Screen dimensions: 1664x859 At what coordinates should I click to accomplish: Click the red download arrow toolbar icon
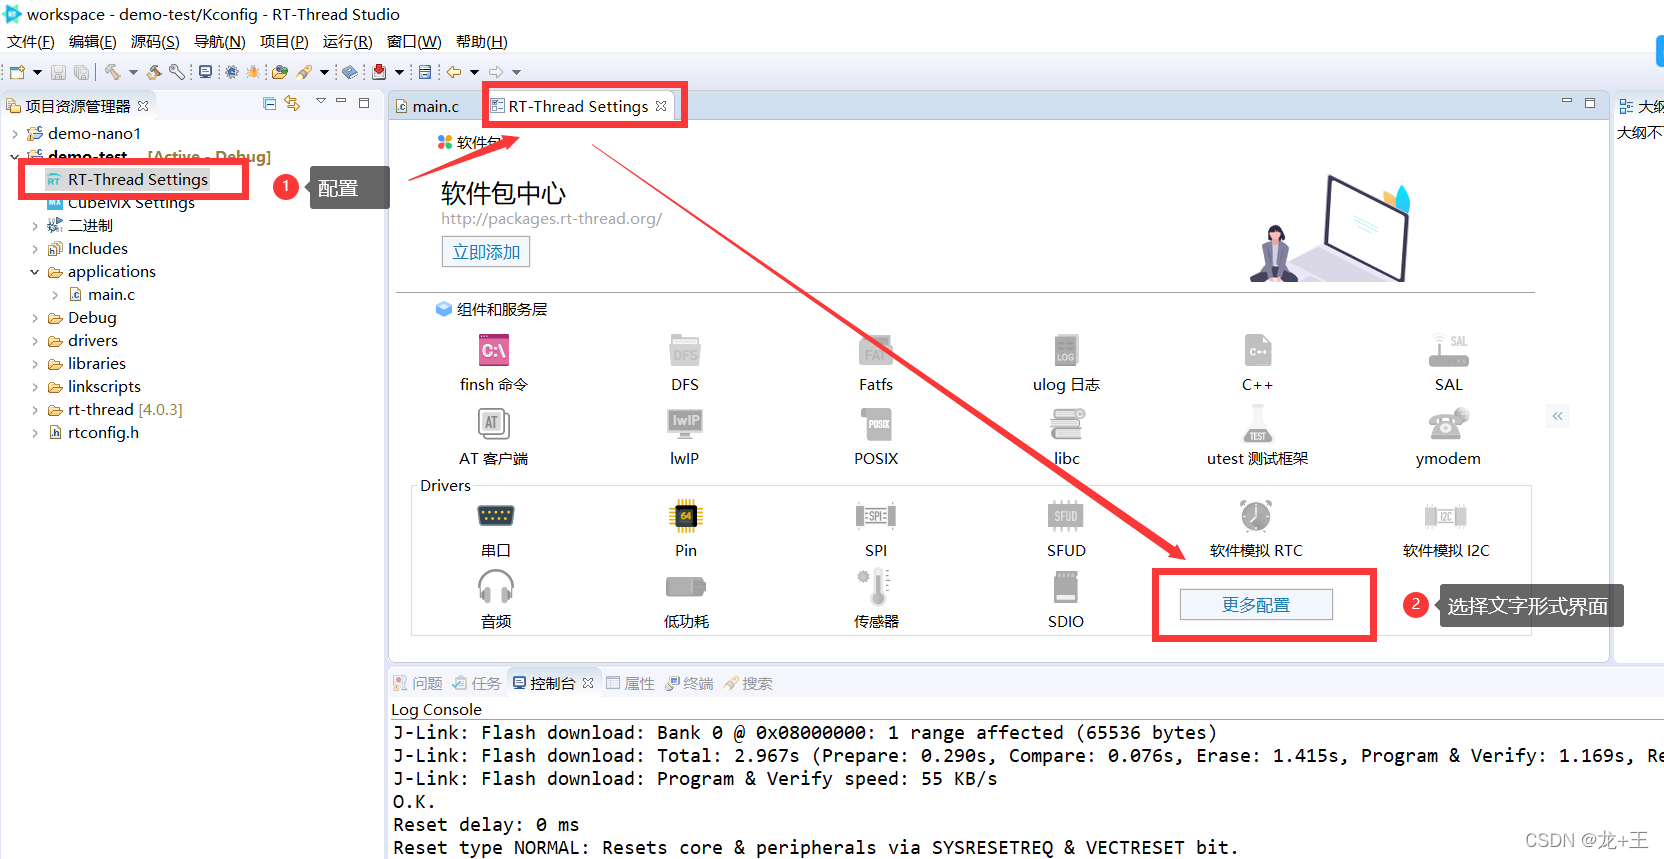coord(379,72)
